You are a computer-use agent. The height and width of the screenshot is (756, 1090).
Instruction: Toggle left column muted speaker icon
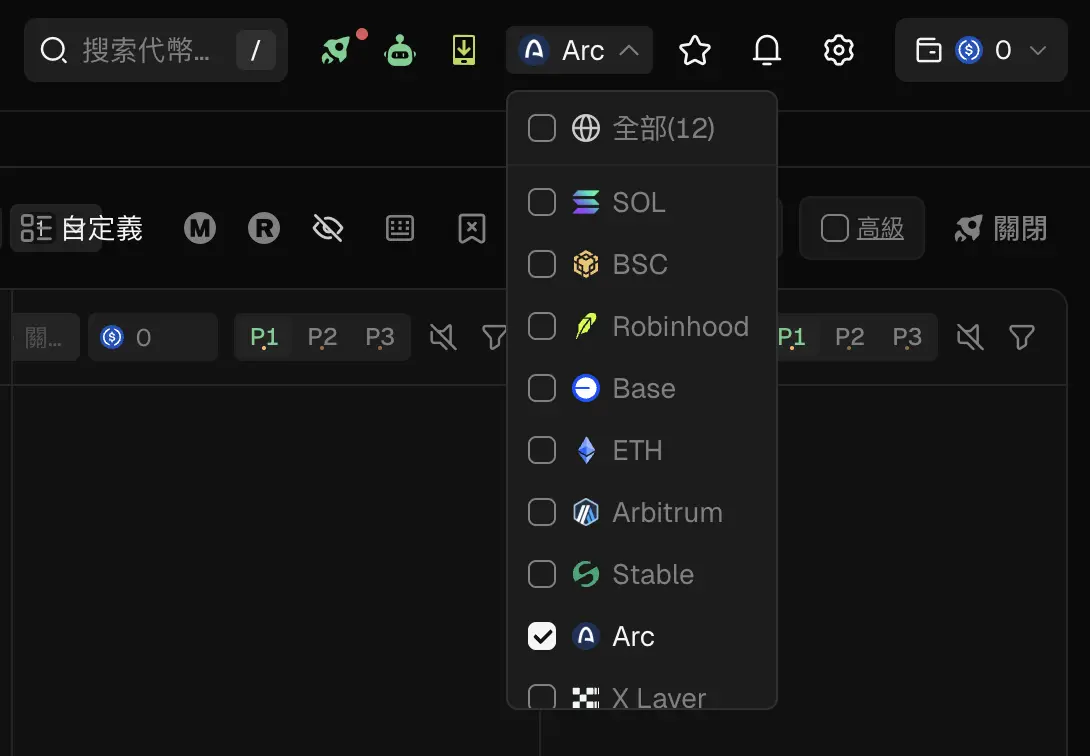pos(442,337)
